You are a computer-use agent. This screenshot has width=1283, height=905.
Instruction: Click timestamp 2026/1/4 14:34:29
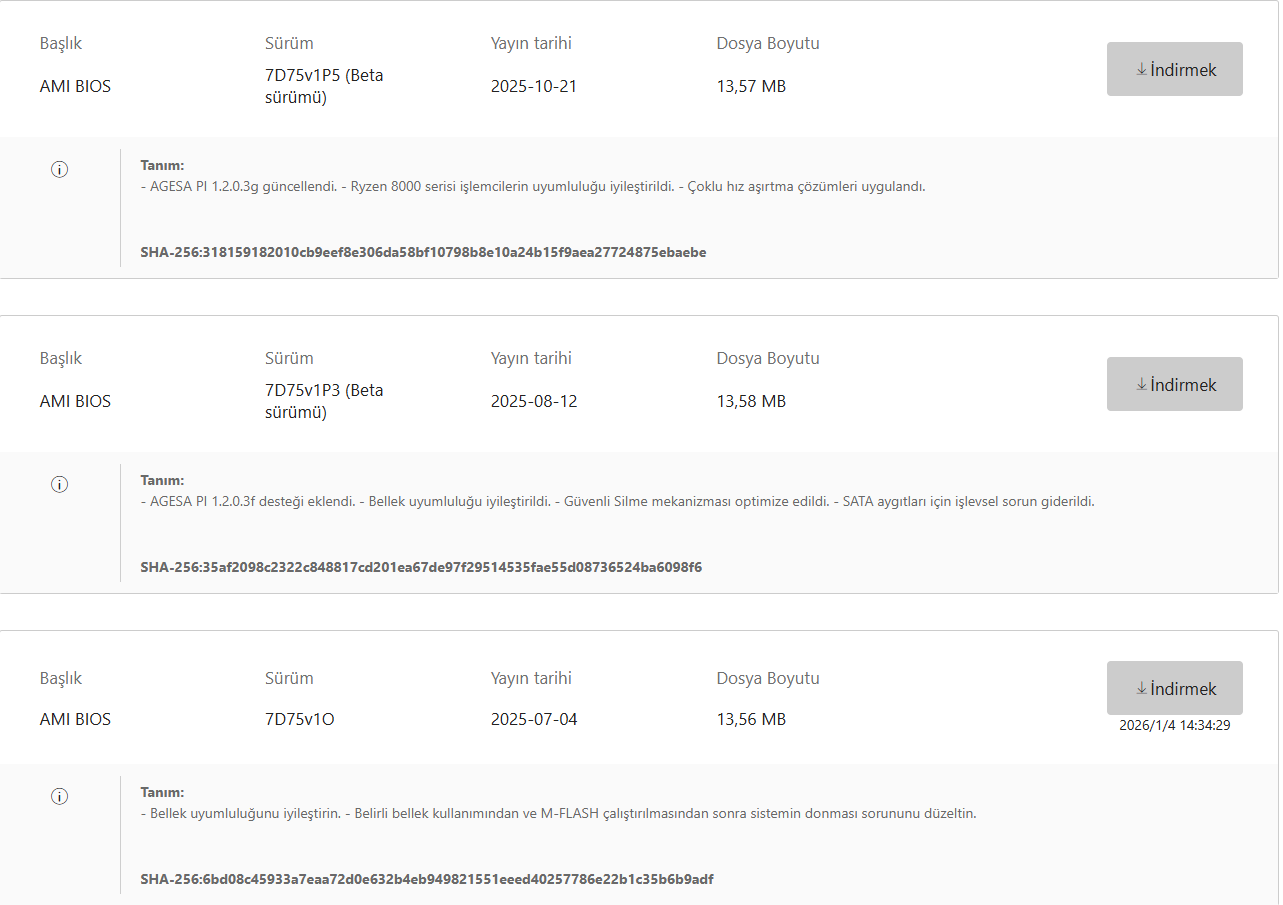pos(1174,725)
